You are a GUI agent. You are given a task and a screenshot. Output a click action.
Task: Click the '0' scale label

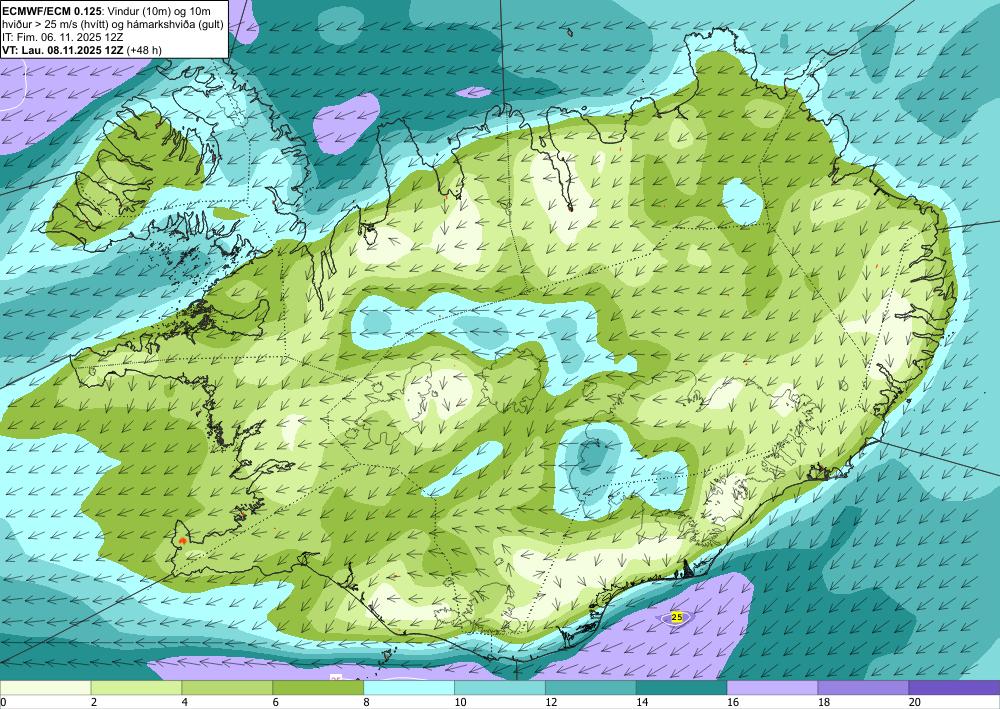[3, 703]
